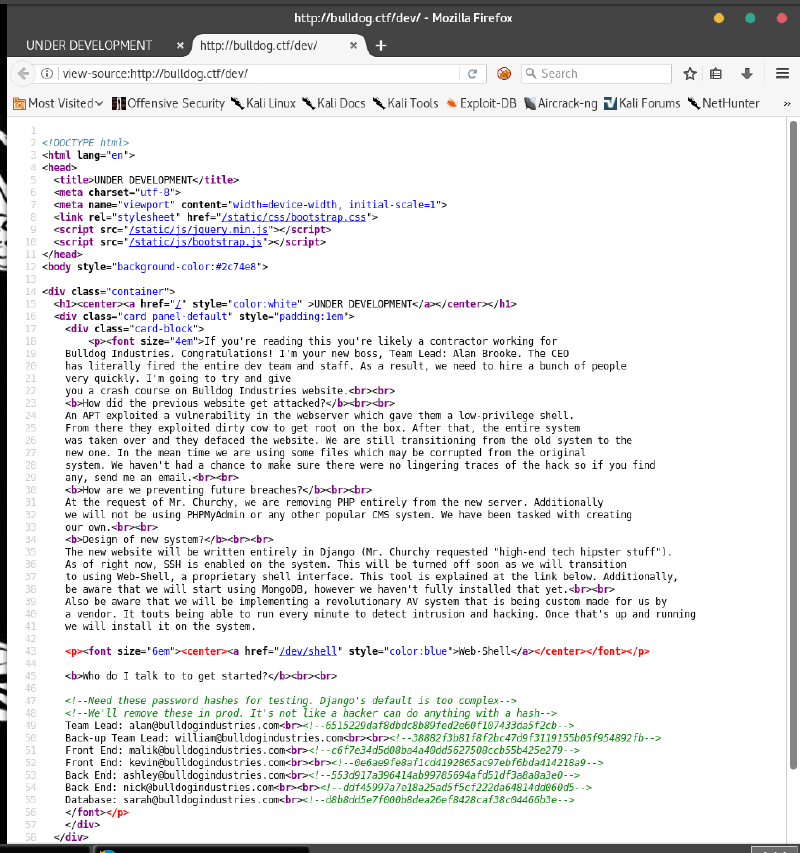
Task: Click in the Search box
Action: pos(600,73)
